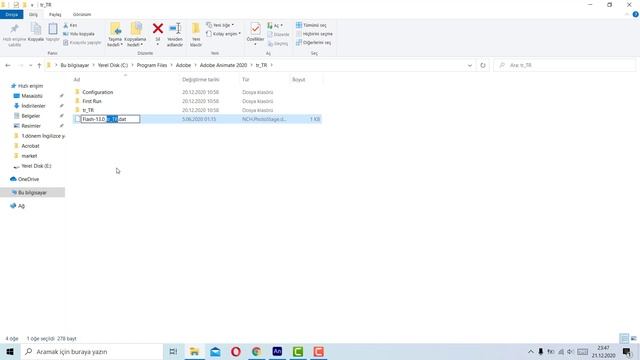The width and height of the screenshot is (640, 360).
Task: Sort by the Ad column header
Action: coord(77,80)
